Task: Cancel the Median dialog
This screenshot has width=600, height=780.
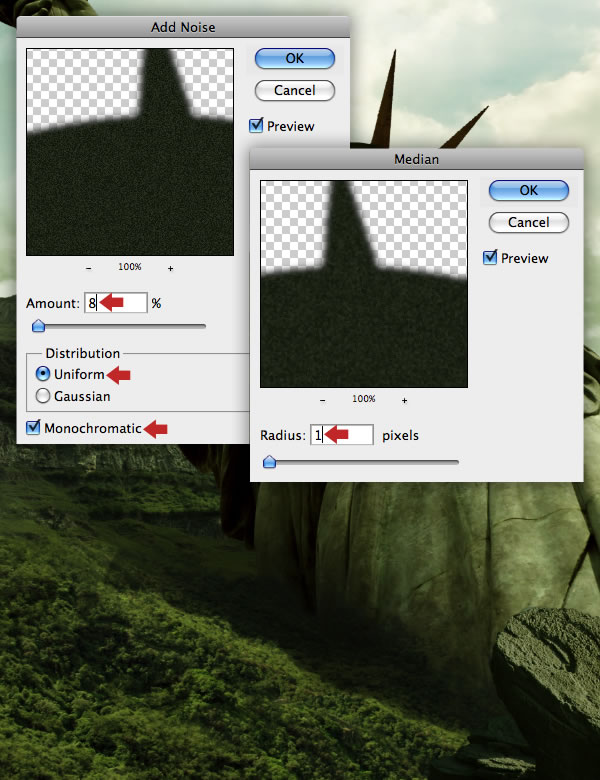Action: (x=528, y=222)
